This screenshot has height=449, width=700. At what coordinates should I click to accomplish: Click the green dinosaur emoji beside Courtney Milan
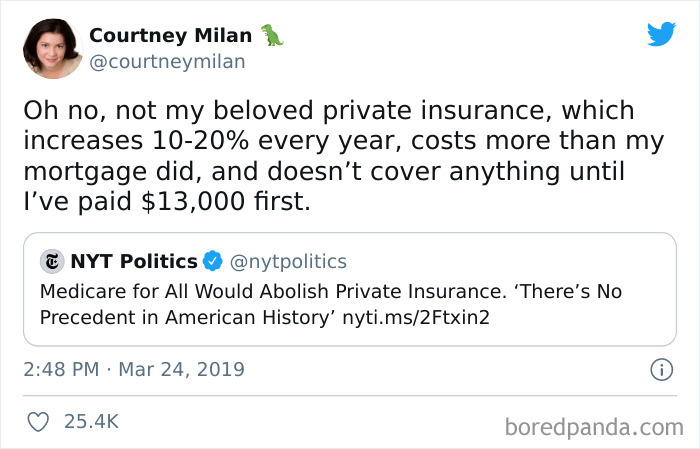(x=272, y=35)
